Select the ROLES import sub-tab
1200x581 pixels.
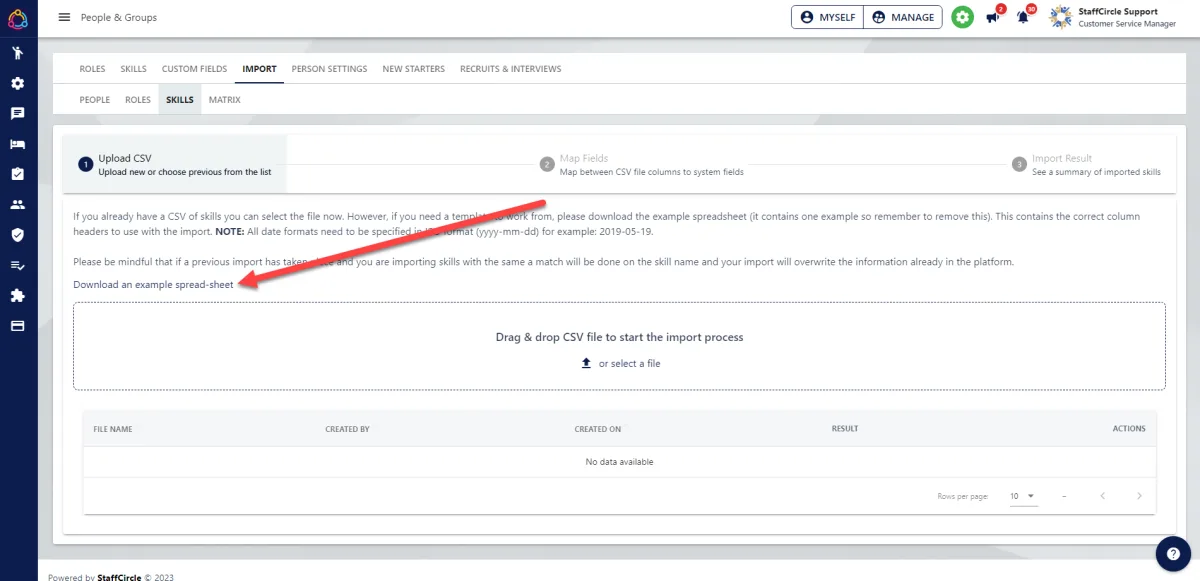pos(138,100)
